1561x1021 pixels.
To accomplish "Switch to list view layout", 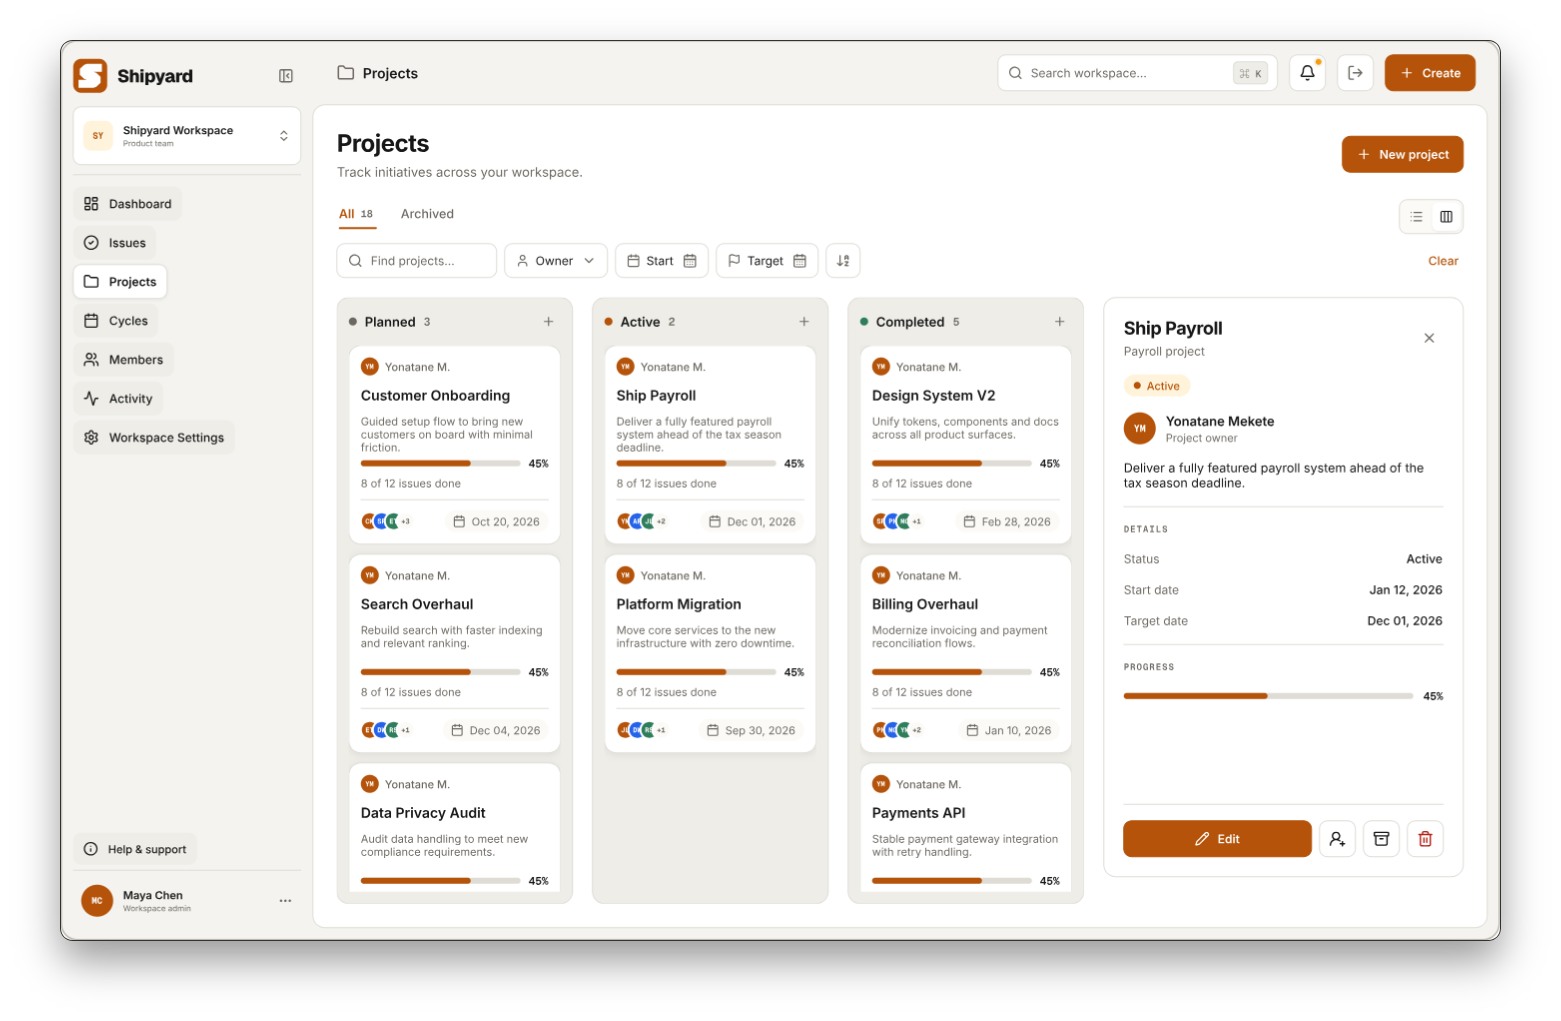I will click(1416, 217).
